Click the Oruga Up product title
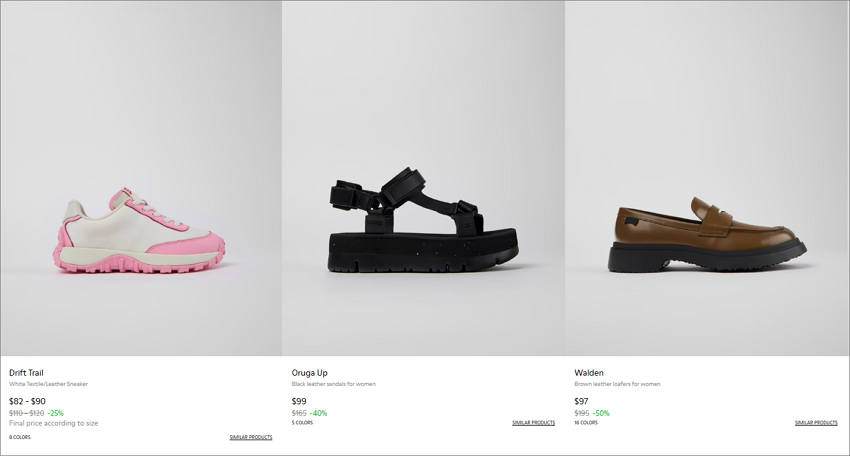The image size is (850, 456). pos(310,373)
